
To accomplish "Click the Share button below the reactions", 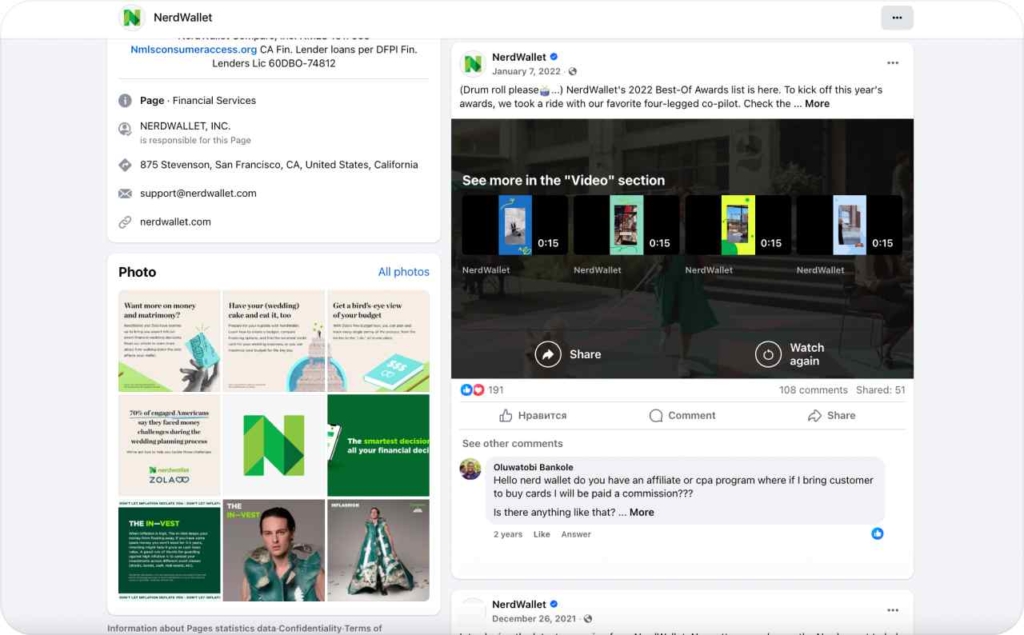I will [x=831, y=415].
